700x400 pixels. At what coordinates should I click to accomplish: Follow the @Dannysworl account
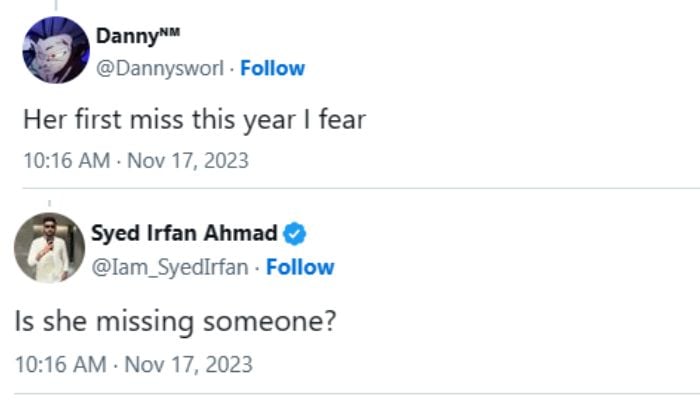tap(272, 68)
